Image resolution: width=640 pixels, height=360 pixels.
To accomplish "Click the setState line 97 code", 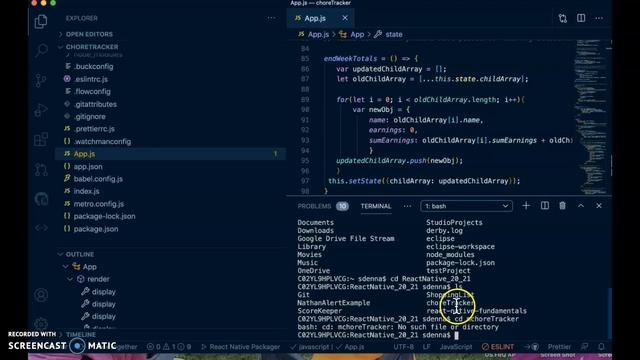I will tap(424, 181).
